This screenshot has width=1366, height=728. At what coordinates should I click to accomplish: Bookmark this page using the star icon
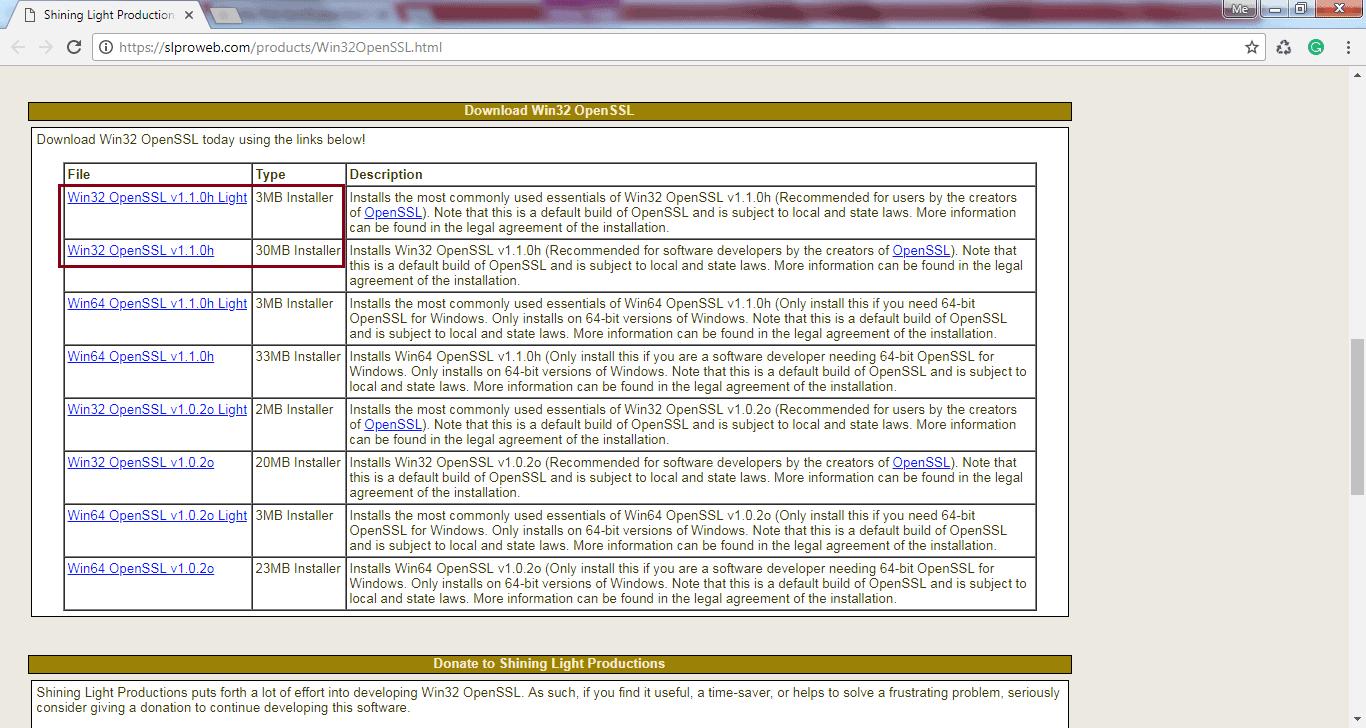tap(1251, 46)
